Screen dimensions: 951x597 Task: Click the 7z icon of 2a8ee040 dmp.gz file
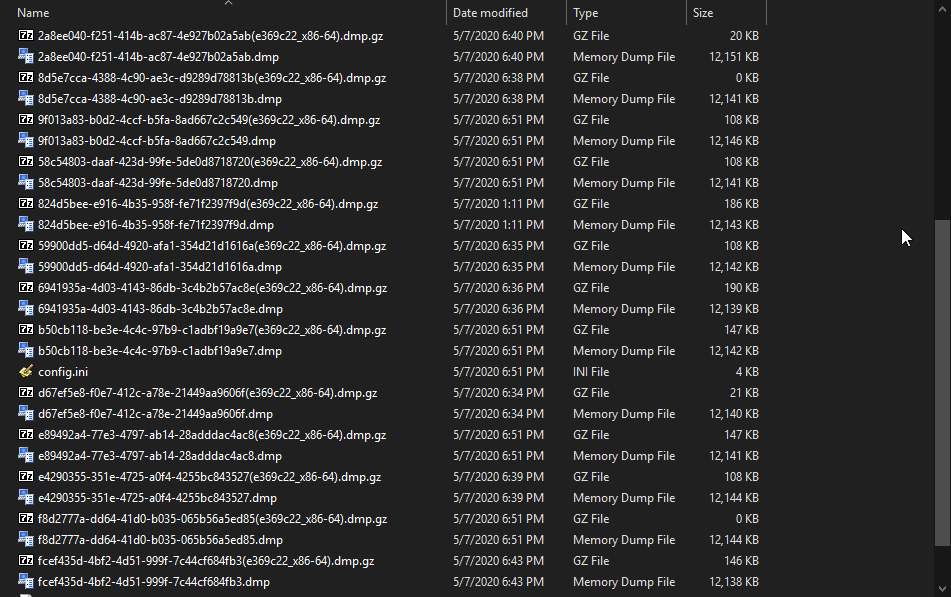click(25, 35)
